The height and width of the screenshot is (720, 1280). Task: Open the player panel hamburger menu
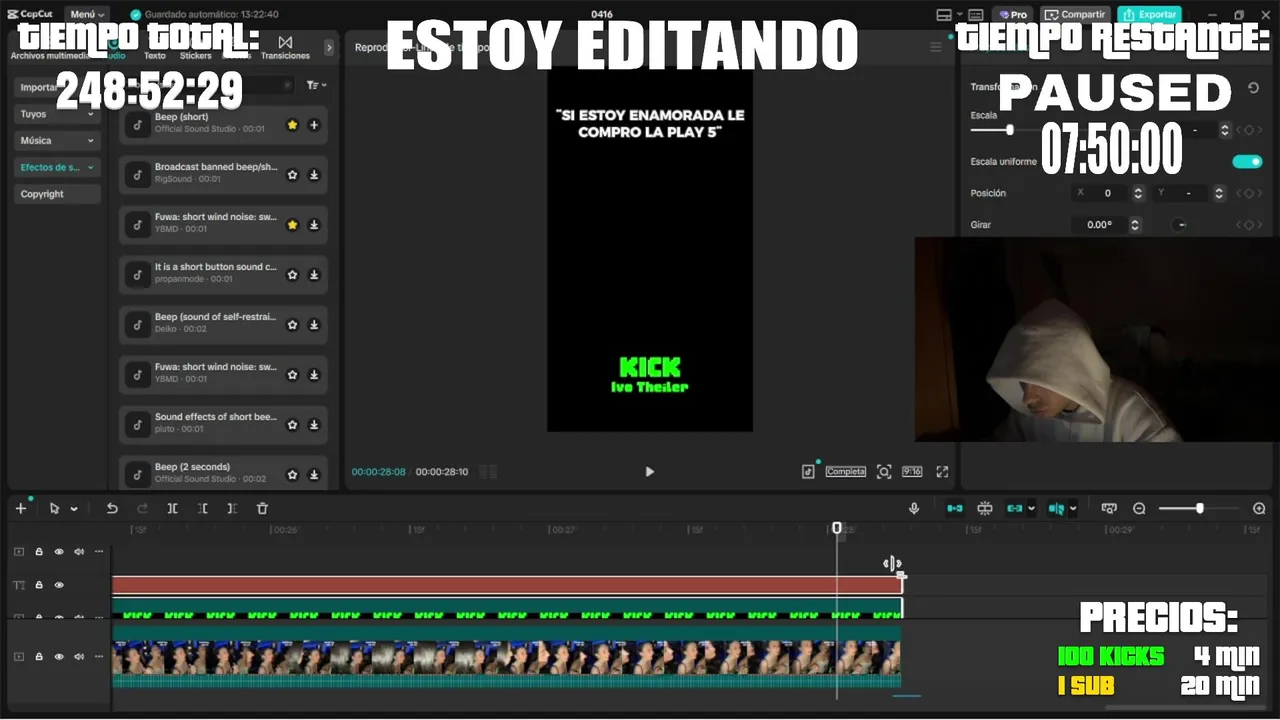pyautogui.click(x=936, y=47)
